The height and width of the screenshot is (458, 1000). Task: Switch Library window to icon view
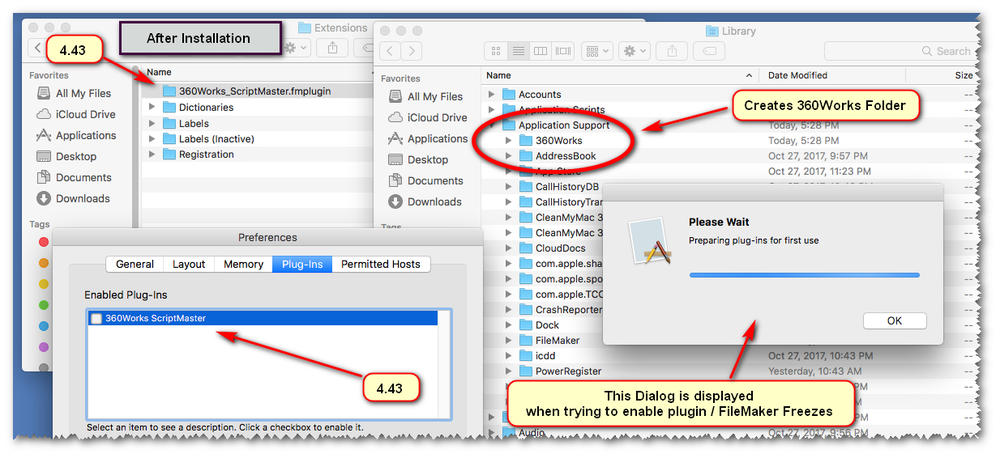click(496, 51)
